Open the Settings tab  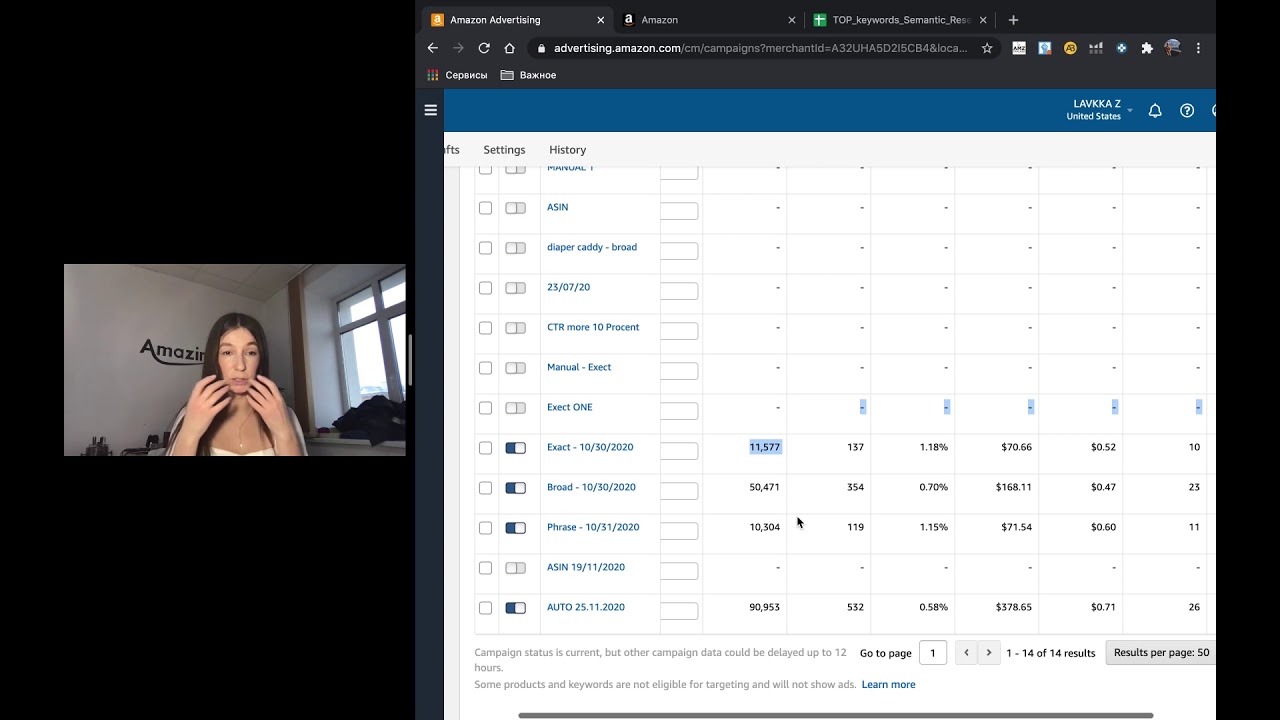coord(504,150)
